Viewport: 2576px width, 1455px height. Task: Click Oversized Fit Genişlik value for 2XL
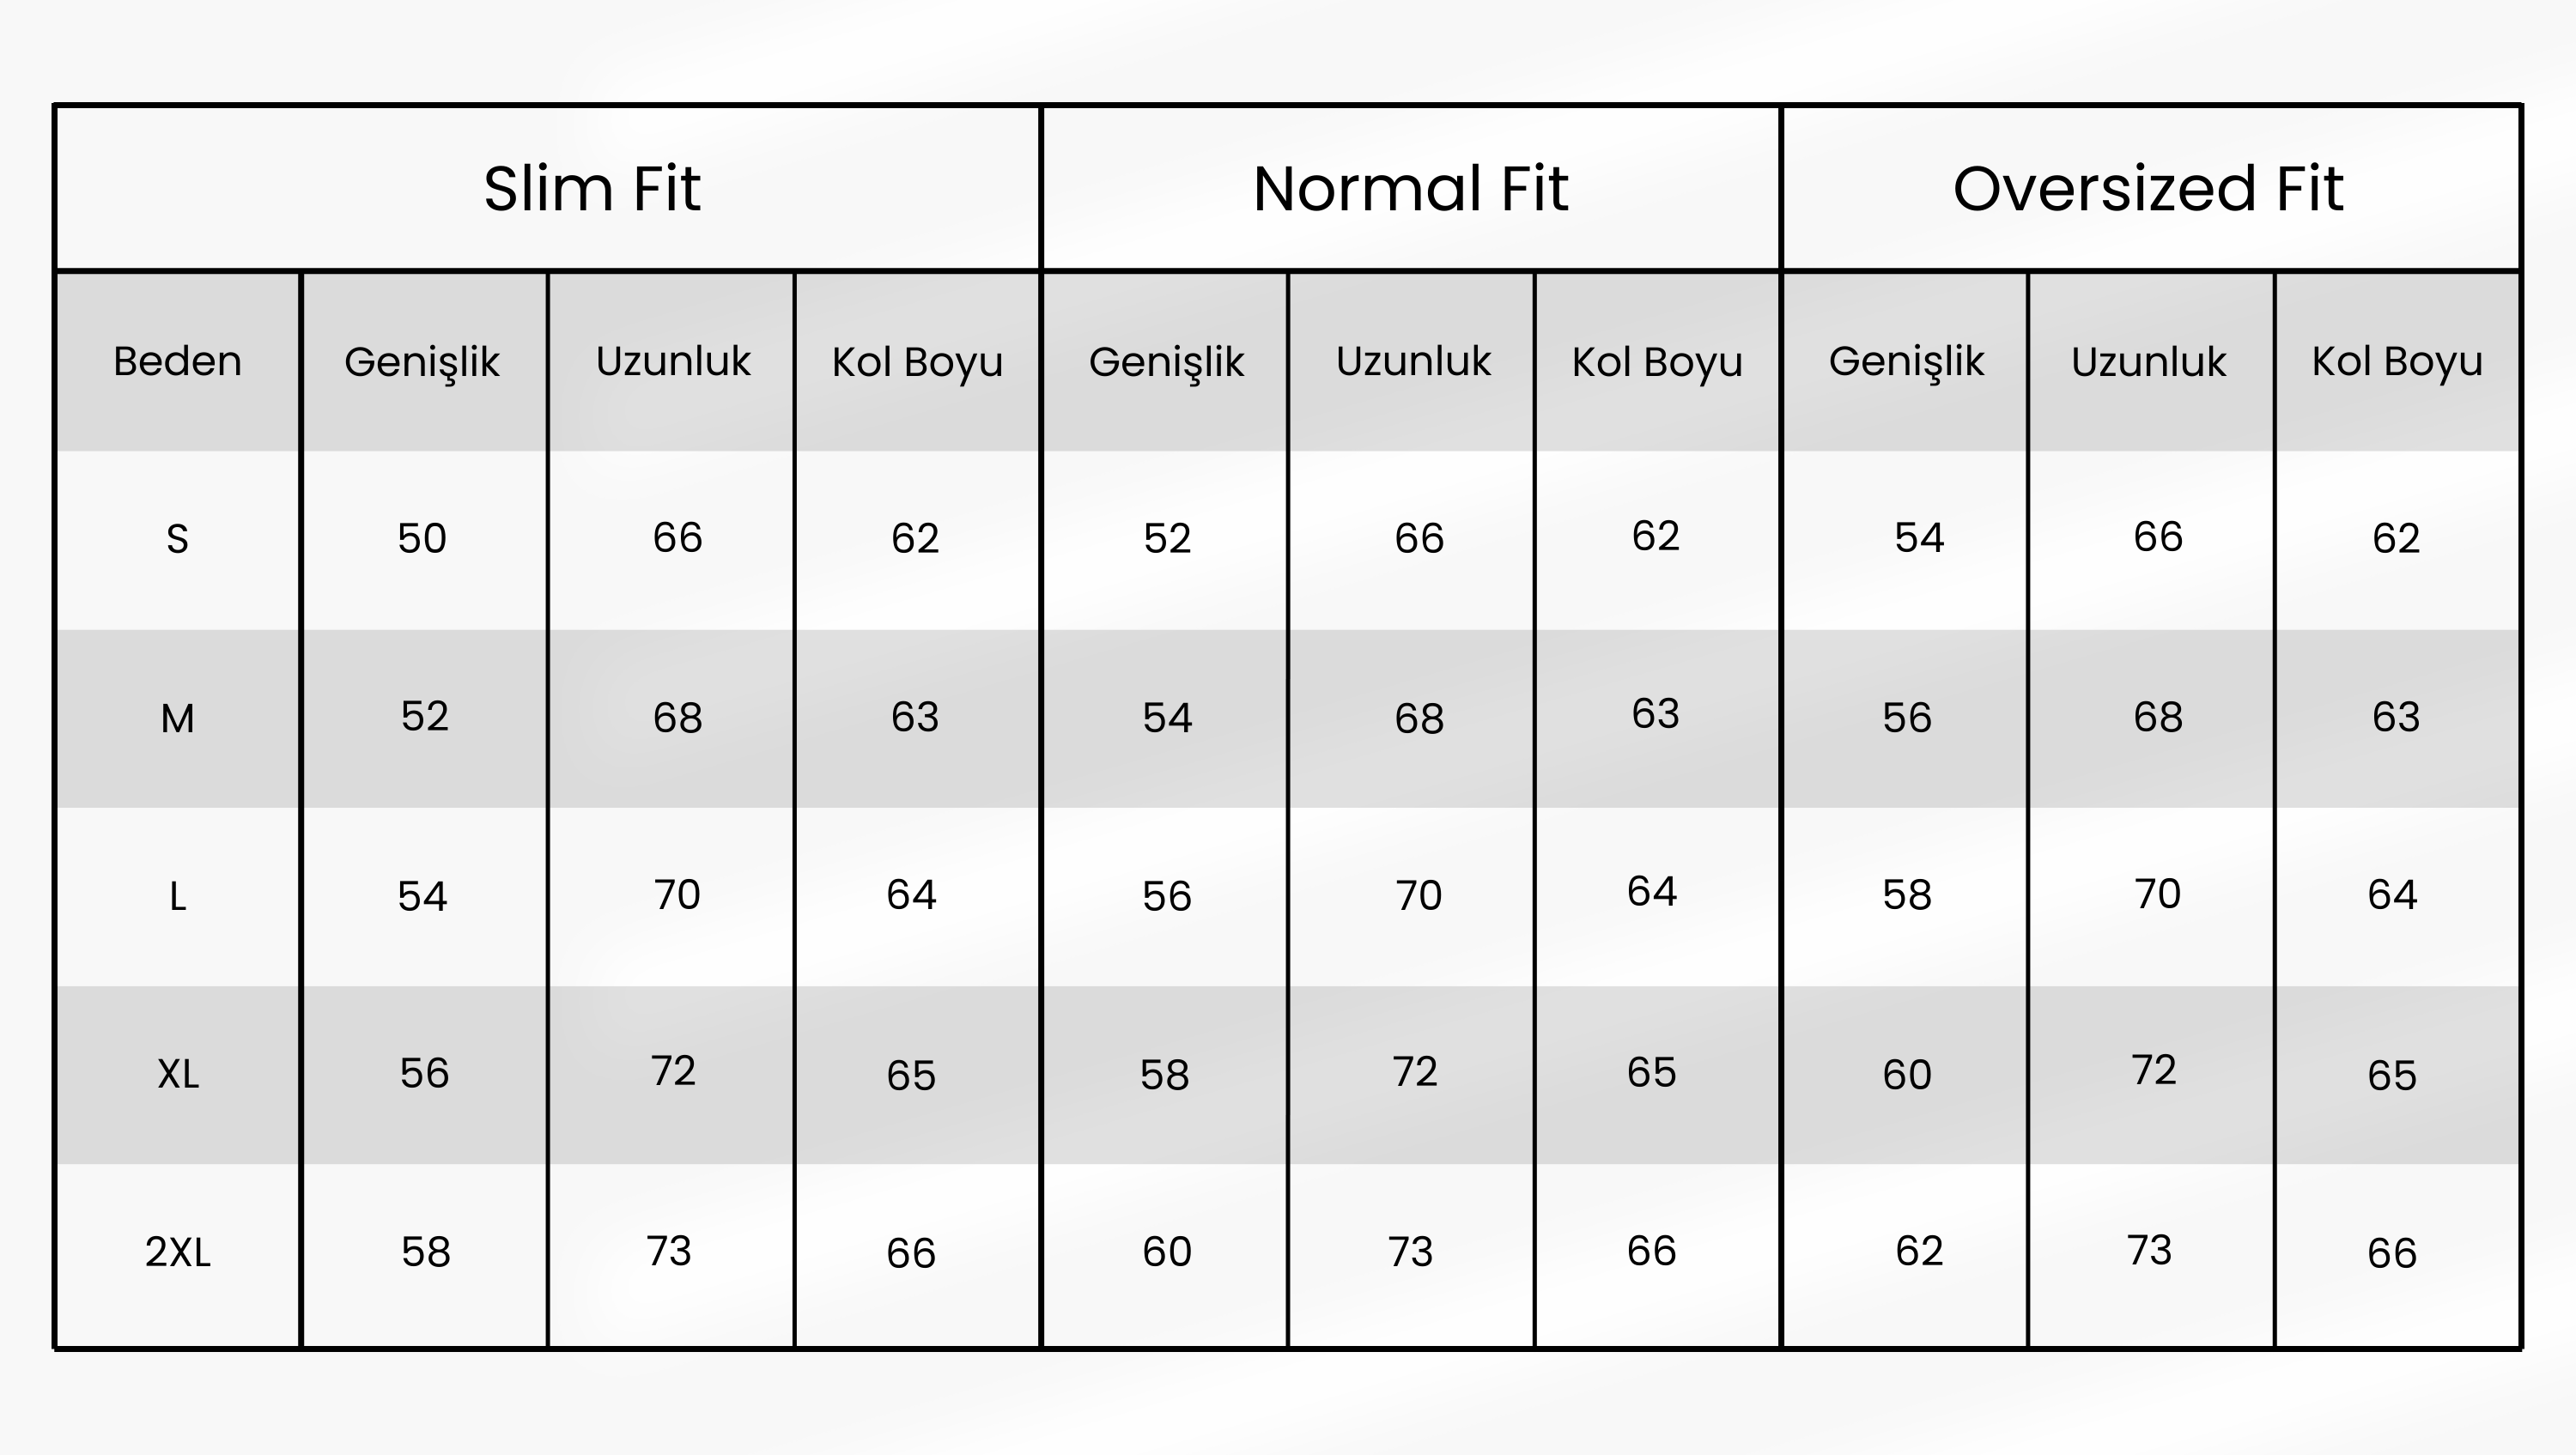1918,1251
